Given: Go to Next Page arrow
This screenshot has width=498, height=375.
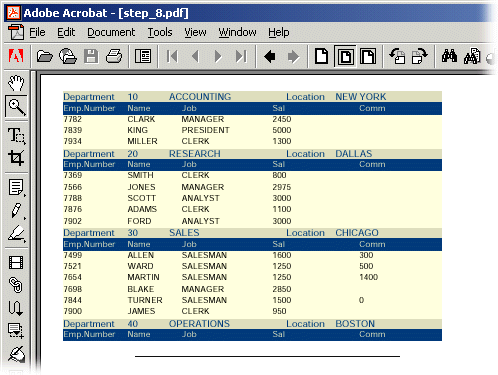Looking at the screenshot, I should 218,56.
